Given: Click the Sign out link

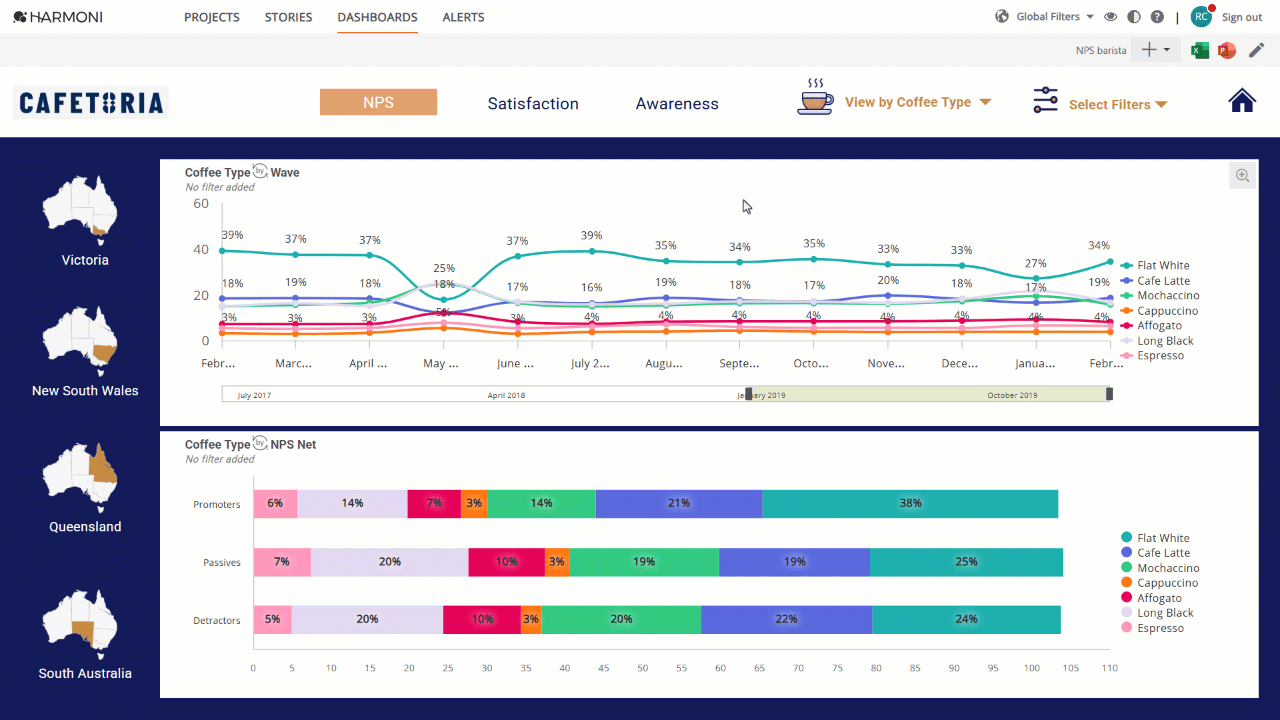Looking at the screenshot, I should click(1242, 17).
